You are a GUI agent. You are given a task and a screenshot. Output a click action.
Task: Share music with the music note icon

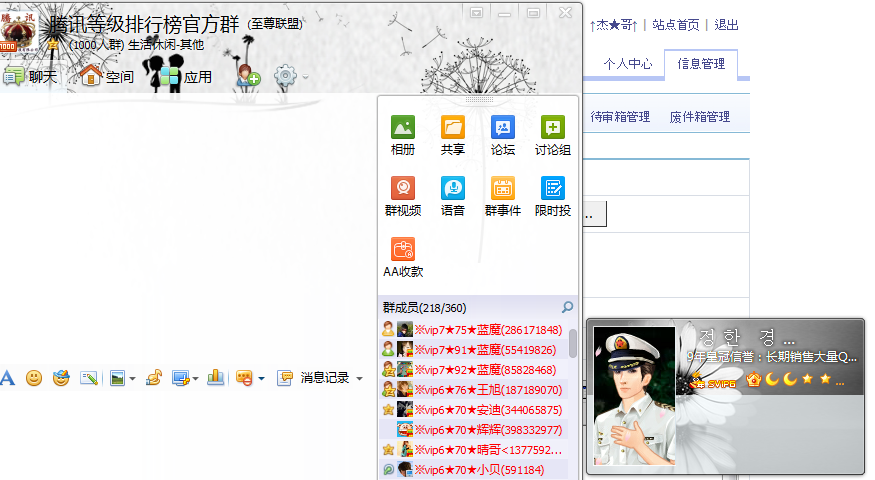pyautogui.click(x=153, y=378)
